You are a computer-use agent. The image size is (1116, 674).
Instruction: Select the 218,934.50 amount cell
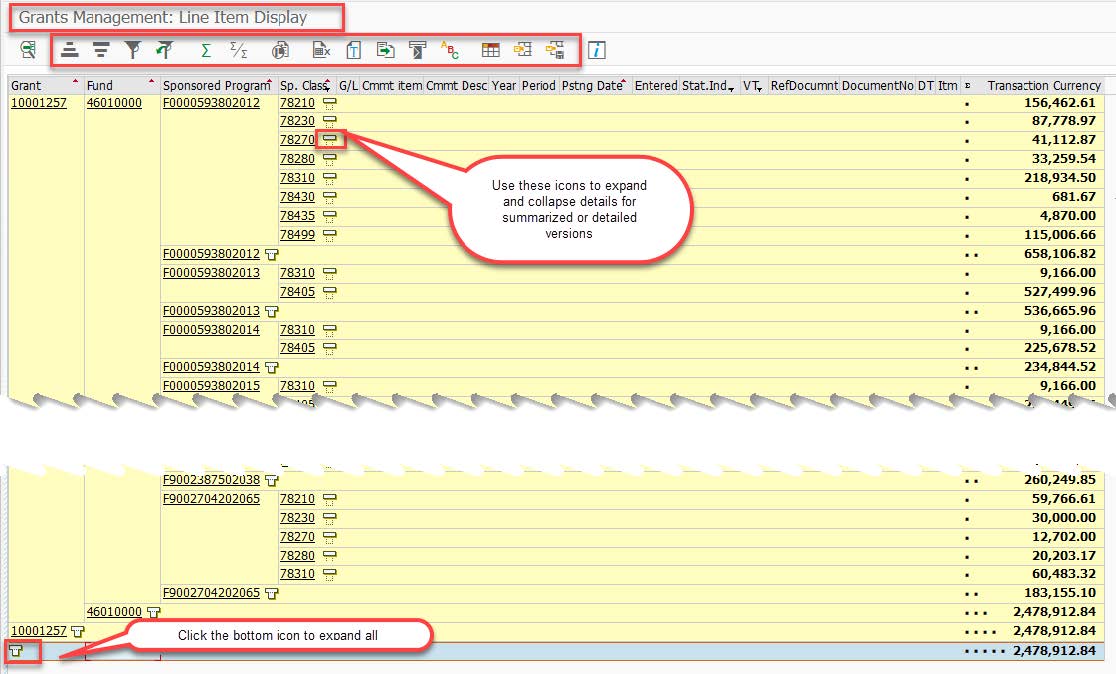click(1060, 178)
